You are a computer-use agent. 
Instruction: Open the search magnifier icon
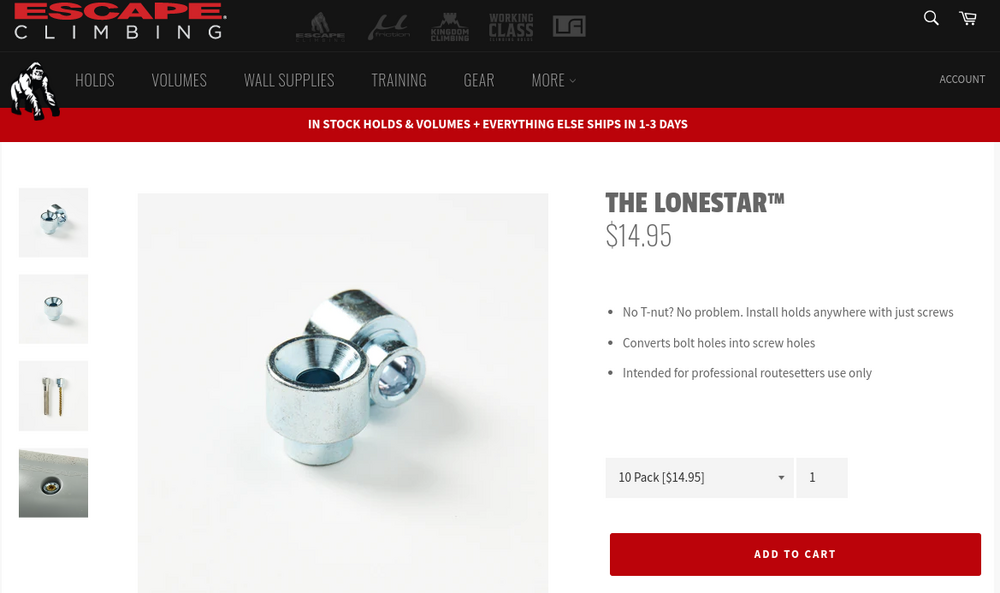pos(931,18)
